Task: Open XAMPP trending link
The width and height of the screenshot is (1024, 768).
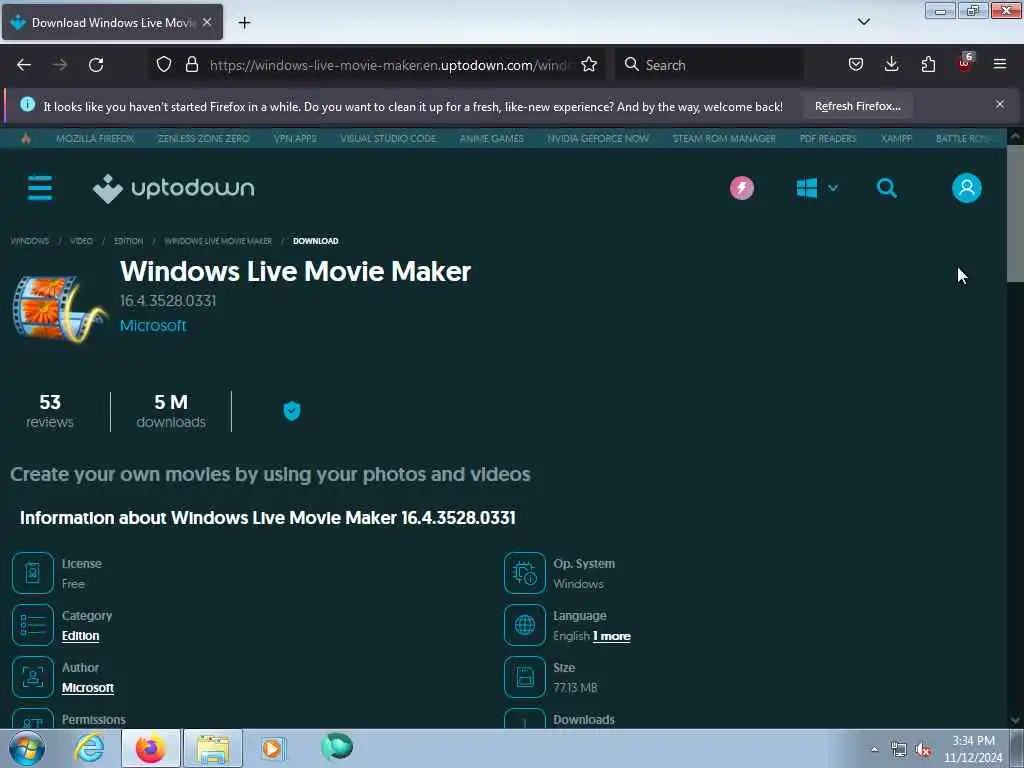Action: tap(896, 138)
